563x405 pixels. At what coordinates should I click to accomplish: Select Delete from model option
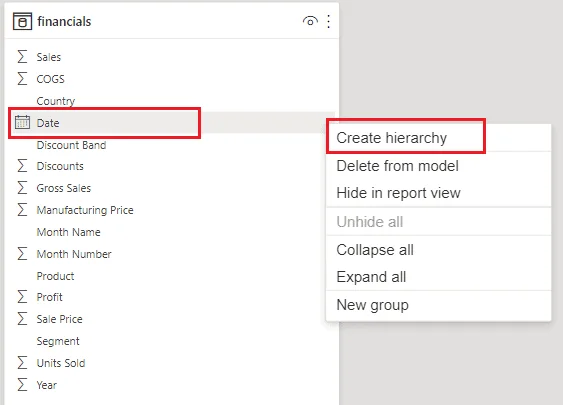(397, 166)
